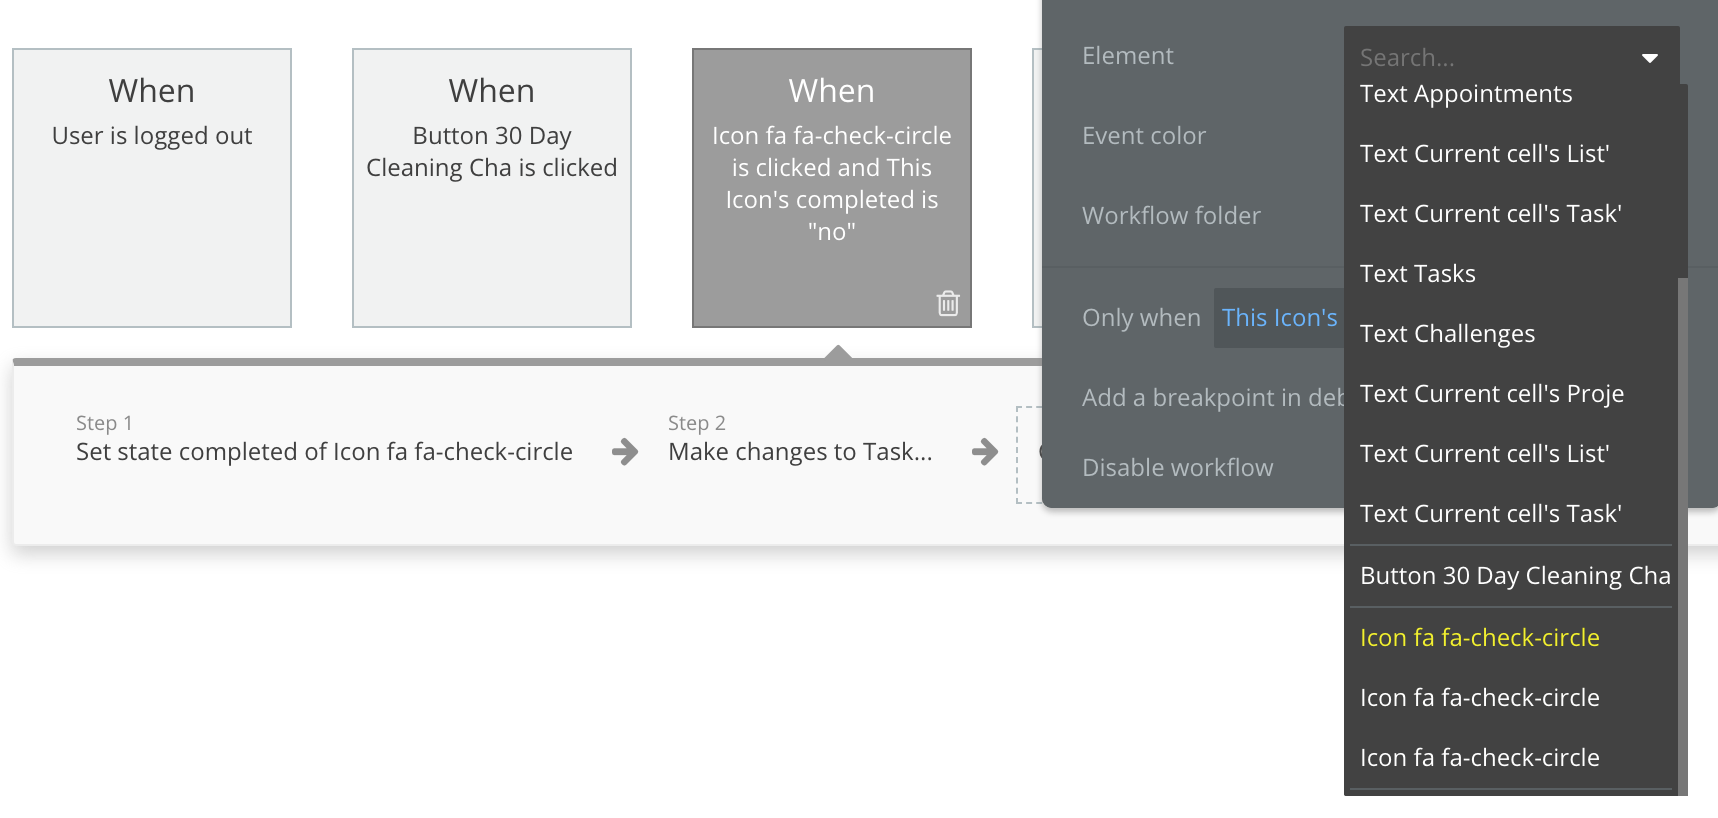Click the arrow after Step 2
This screenshot has width=1718, height=818.
coord(984,452)
